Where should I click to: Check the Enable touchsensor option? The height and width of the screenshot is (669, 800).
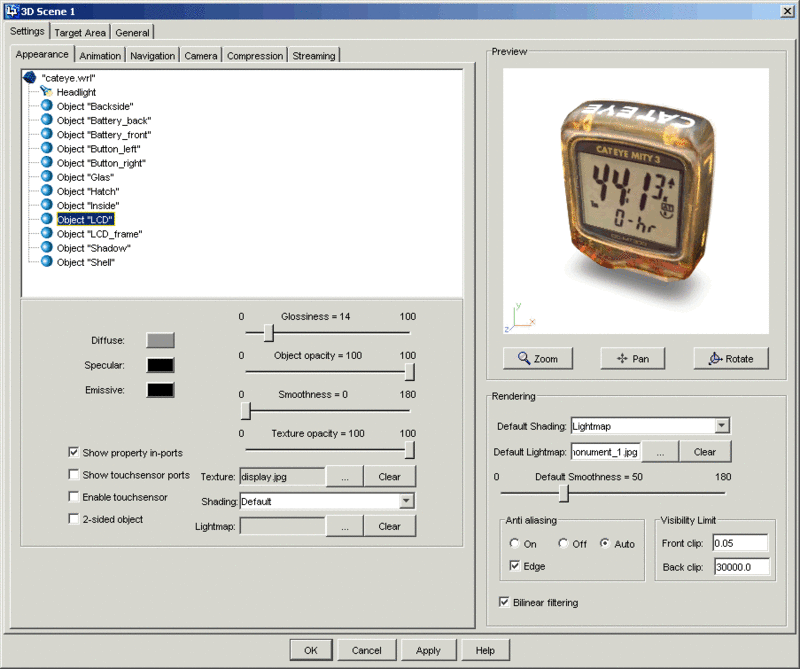(x=73, y=497)
